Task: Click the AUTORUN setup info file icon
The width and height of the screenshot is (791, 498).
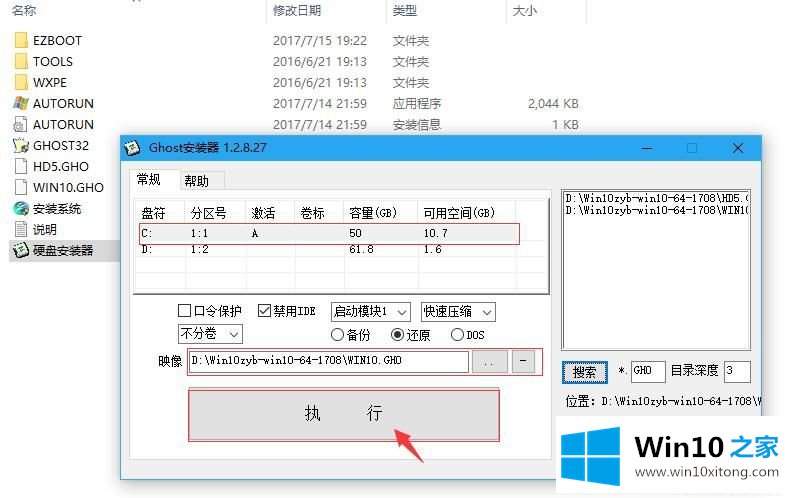Action: pyautogui.click(x=21, y=124)
